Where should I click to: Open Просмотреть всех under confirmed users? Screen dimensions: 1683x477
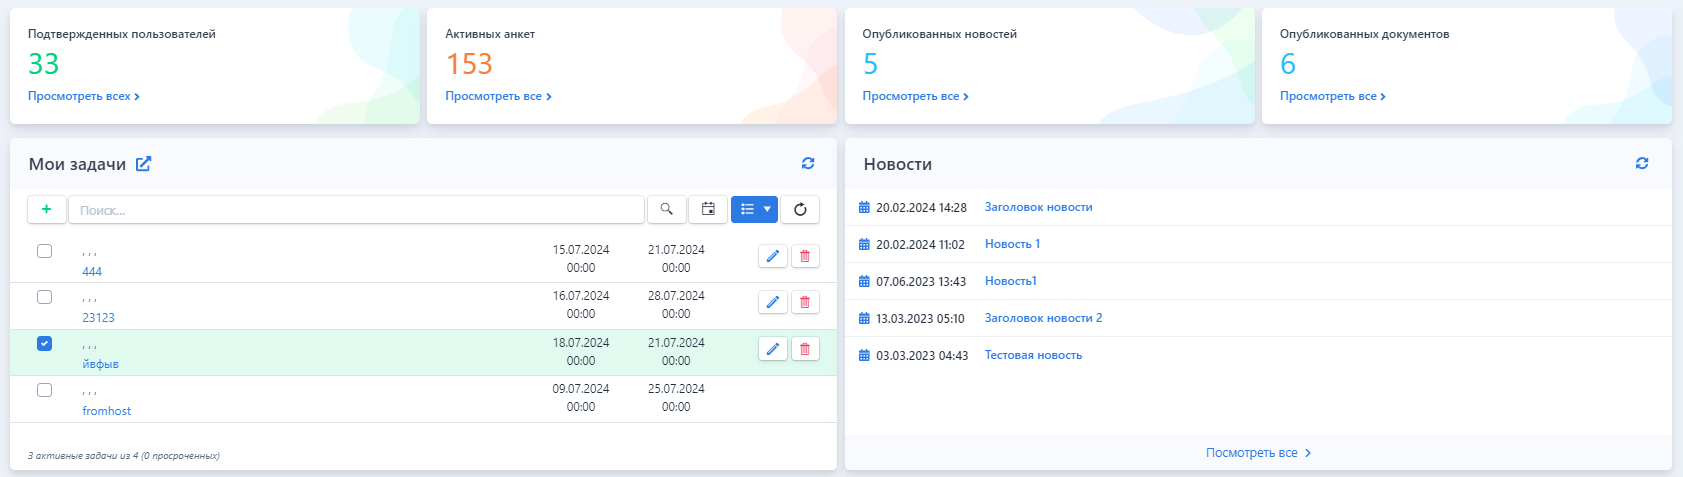83,96
